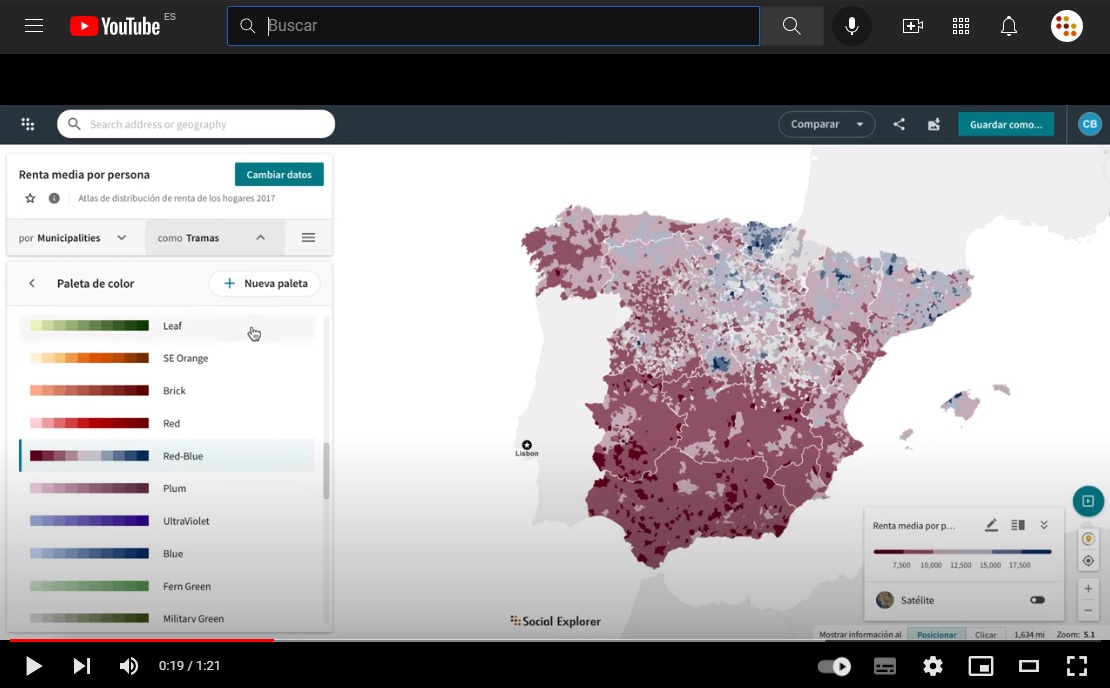Screen dimensions: 1110x688
Task: Click the Nueva paleta button
Action: coord(265,283)
